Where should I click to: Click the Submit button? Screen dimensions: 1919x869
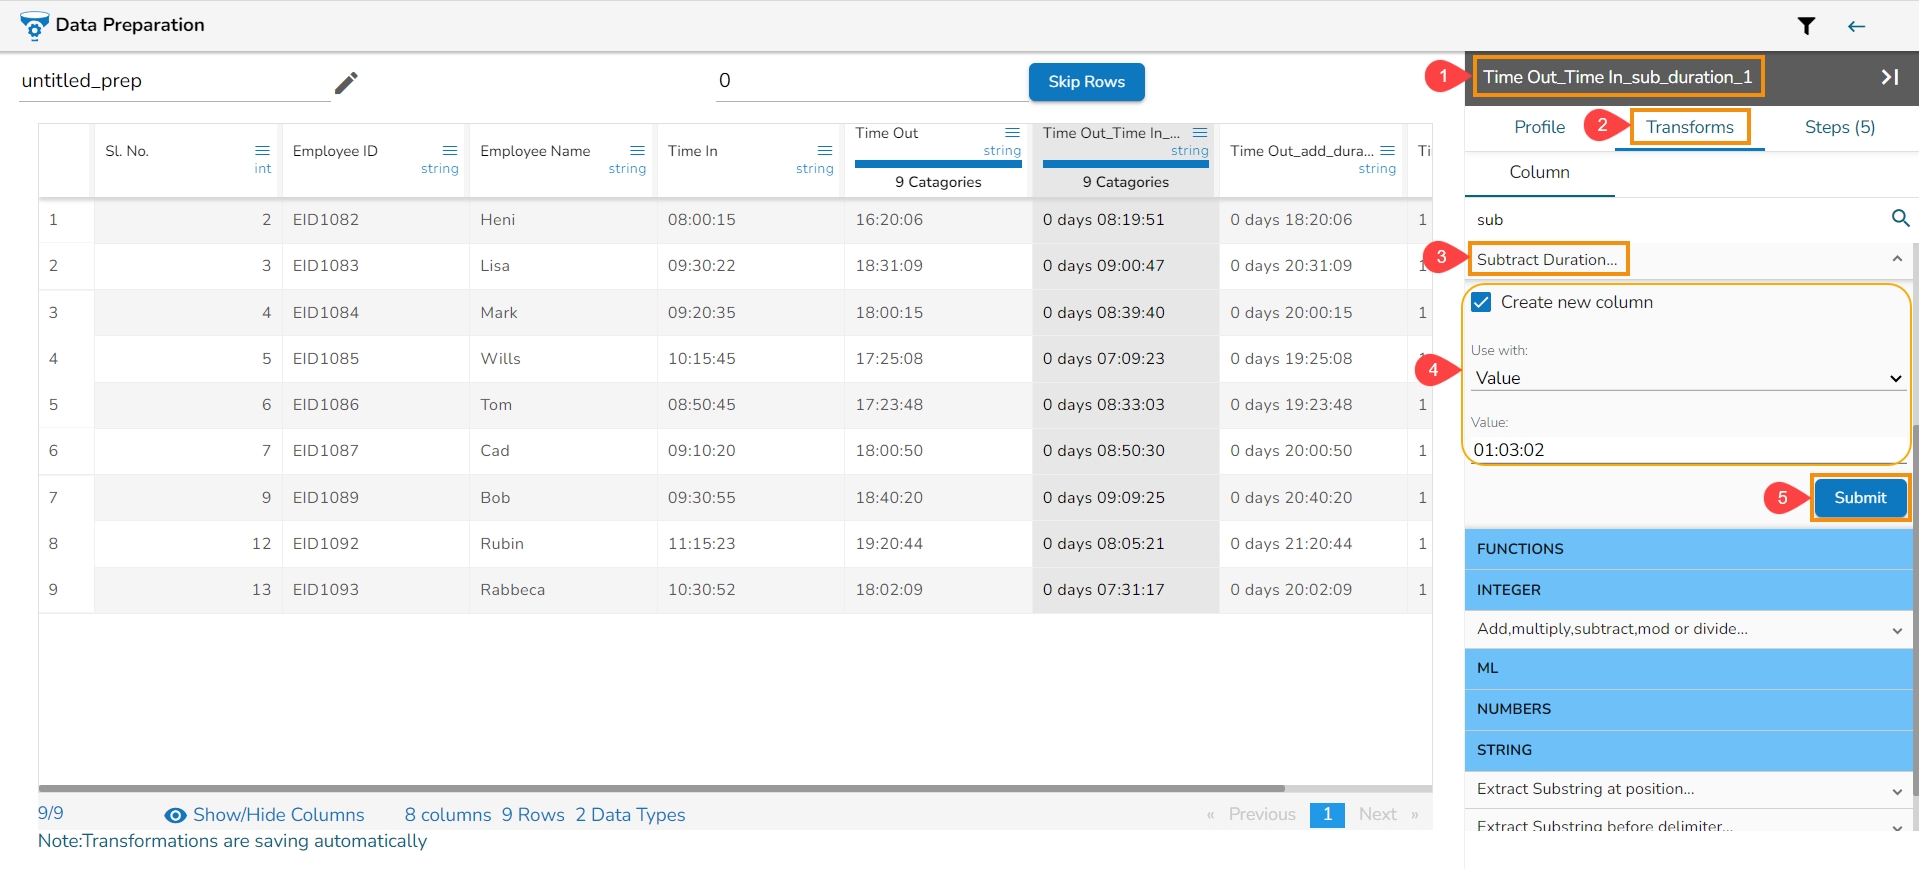point(1859,498)
